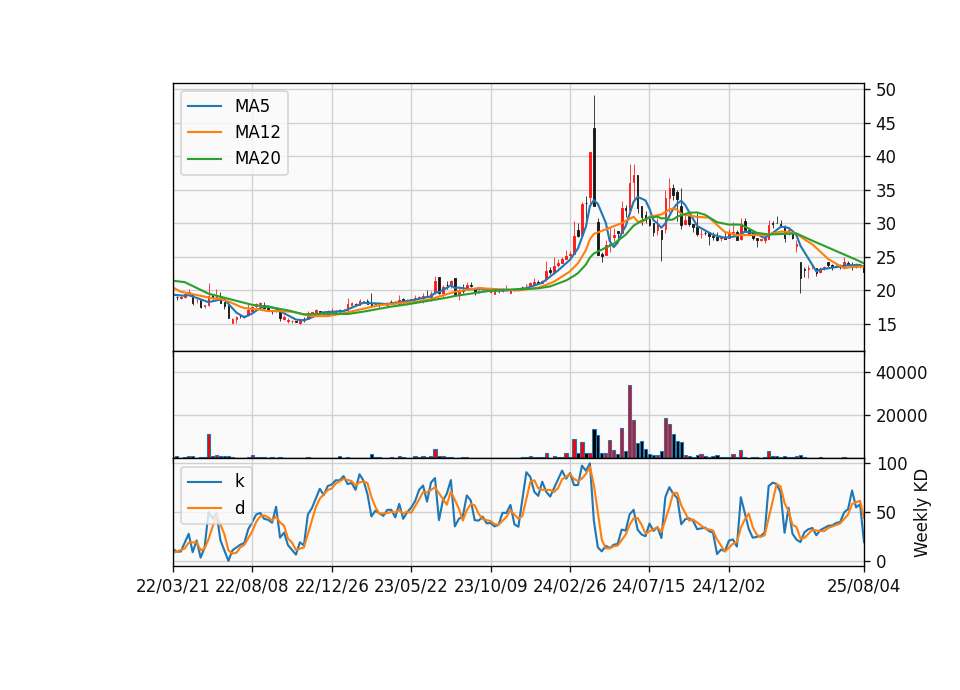The image size is (960, 690).
Task: Click the tallest volume bar near 34000
Action: tap(629, 421)
